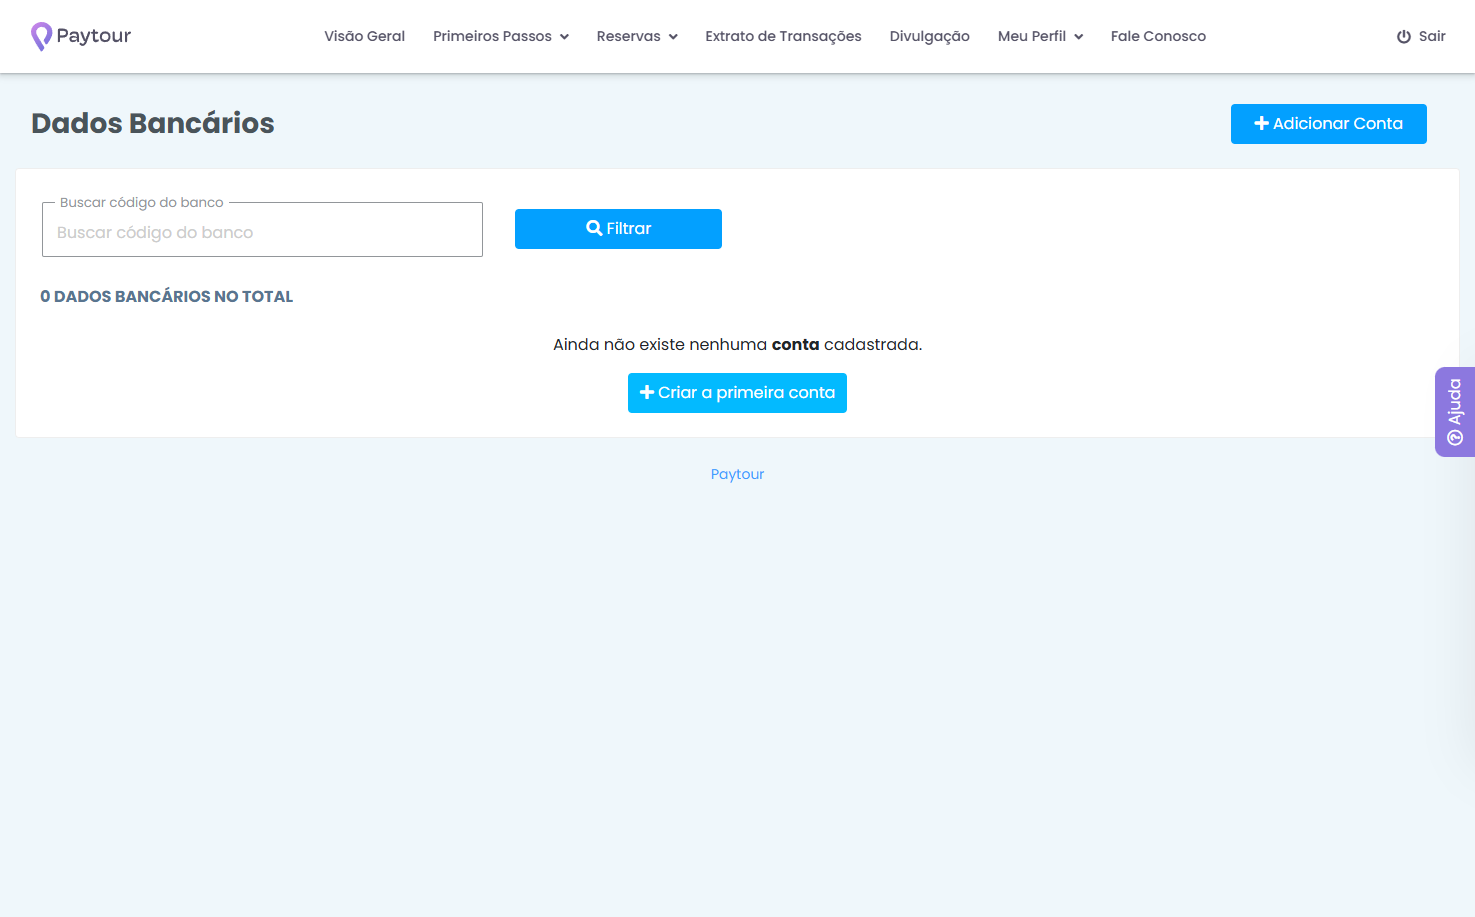Click the power icon next to Sair
1475x917 pixels.
tap(1404, 37)
